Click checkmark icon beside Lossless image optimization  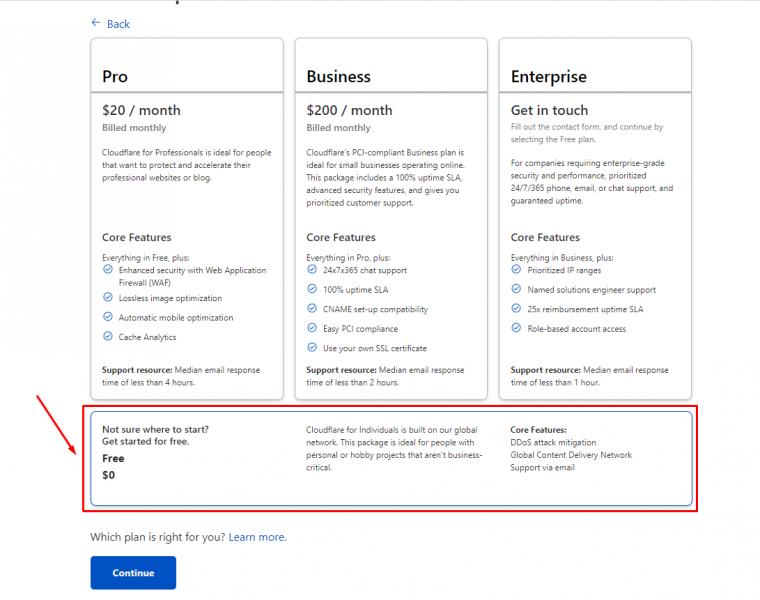point(108,297)
